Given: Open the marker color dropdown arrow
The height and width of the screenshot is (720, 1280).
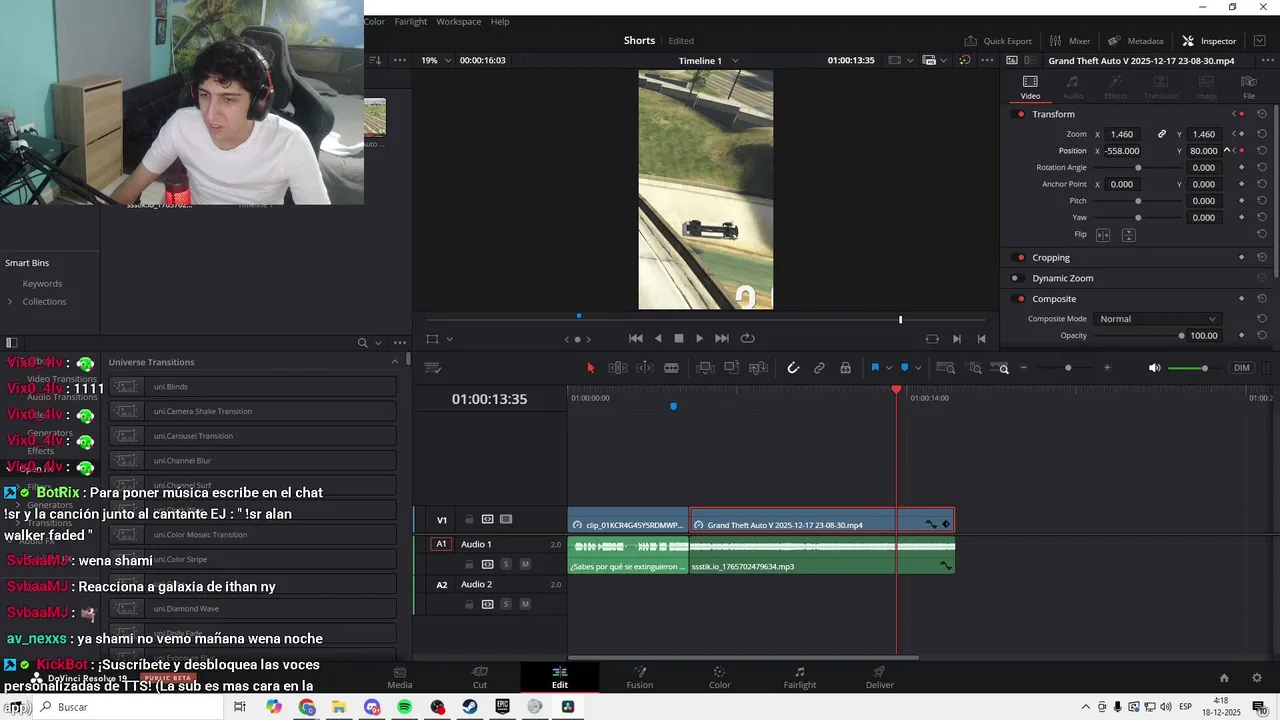Looking at the screenshot, I should (x=919, y=368).
